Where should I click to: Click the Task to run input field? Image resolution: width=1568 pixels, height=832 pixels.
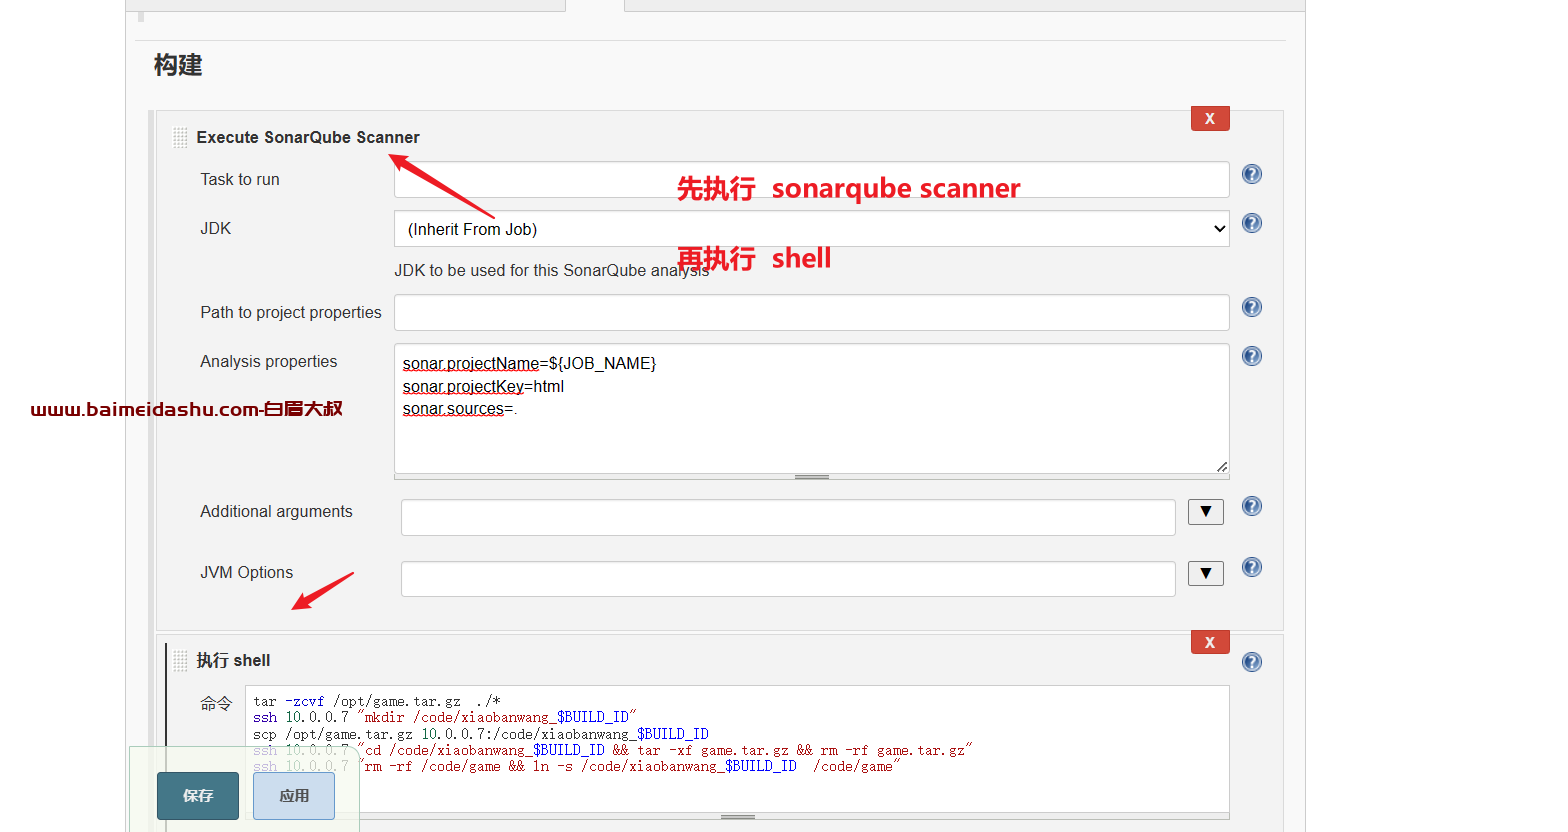click(812, 180)
